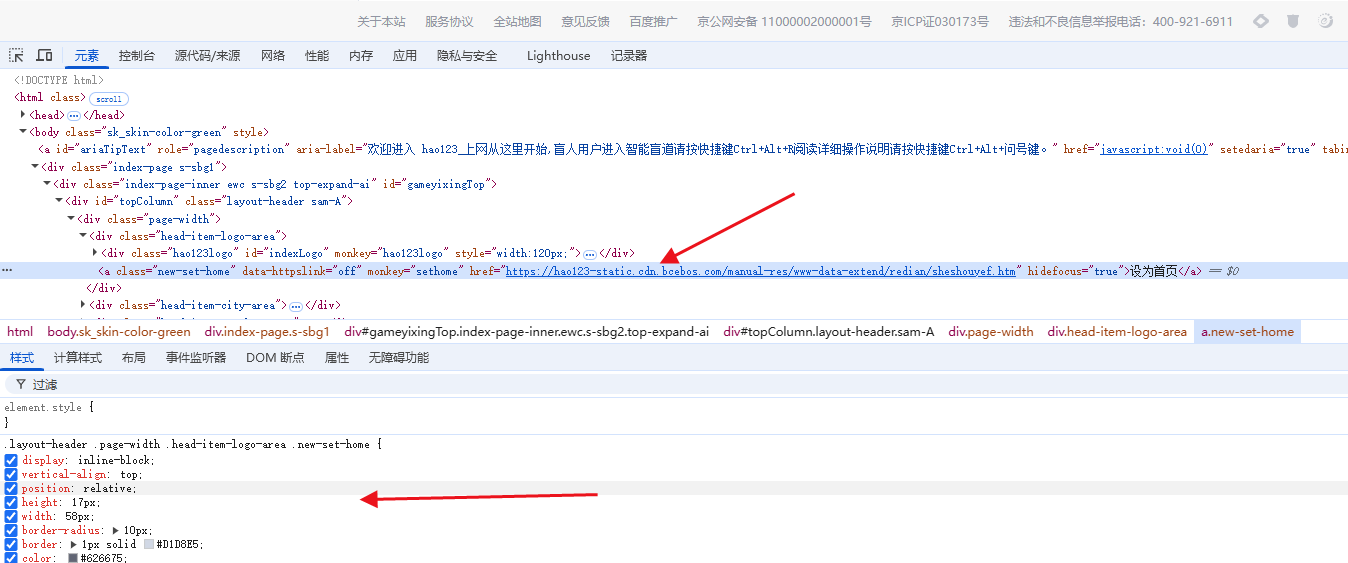Collapse the body sk_skin-color-green node
This screenshot has width=1348, height=563.
pyautogui.click(x=22, y=132)
